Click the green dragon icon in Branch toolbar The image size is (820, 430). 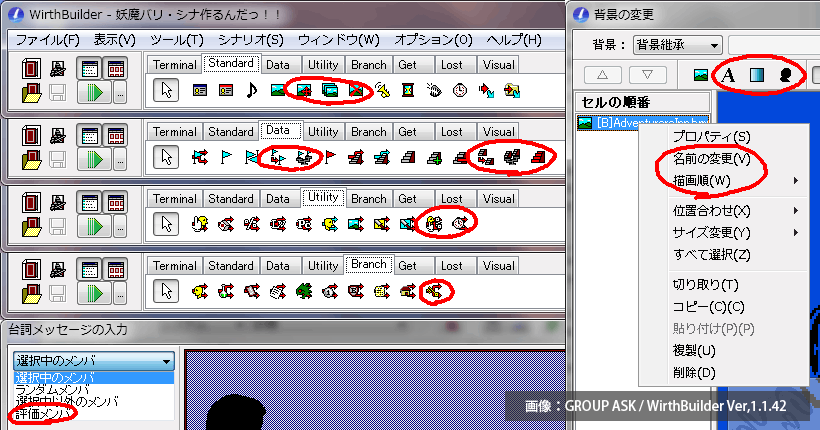click(x=303, y=291)
